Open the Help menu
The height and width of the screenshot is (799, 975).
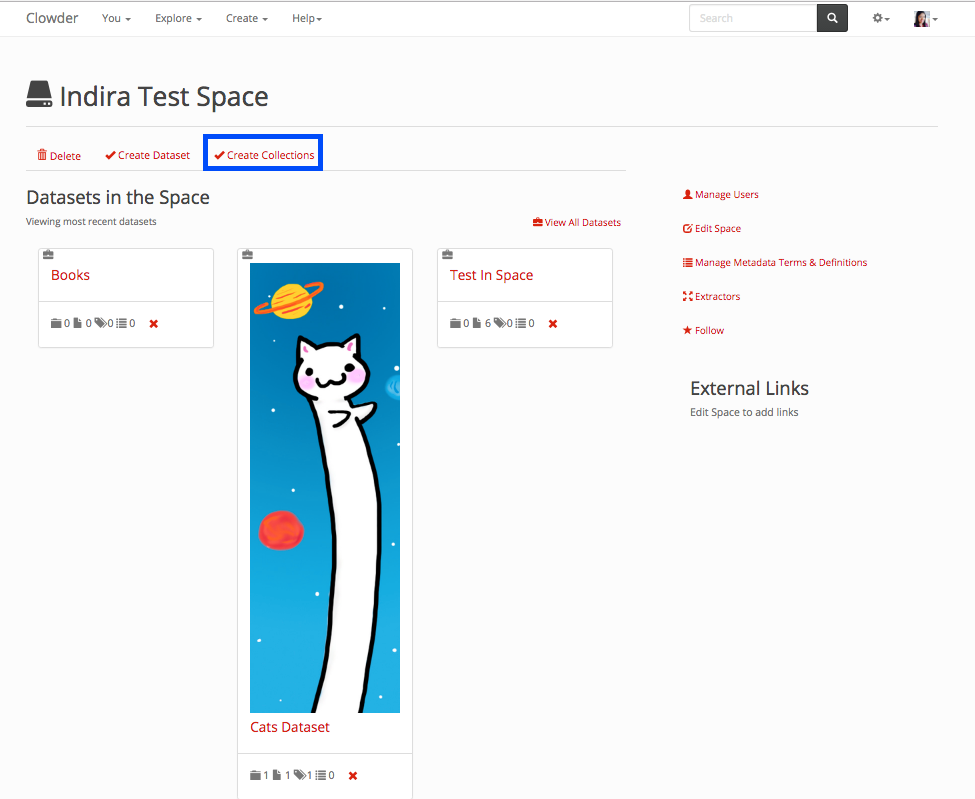click(307, 18)
